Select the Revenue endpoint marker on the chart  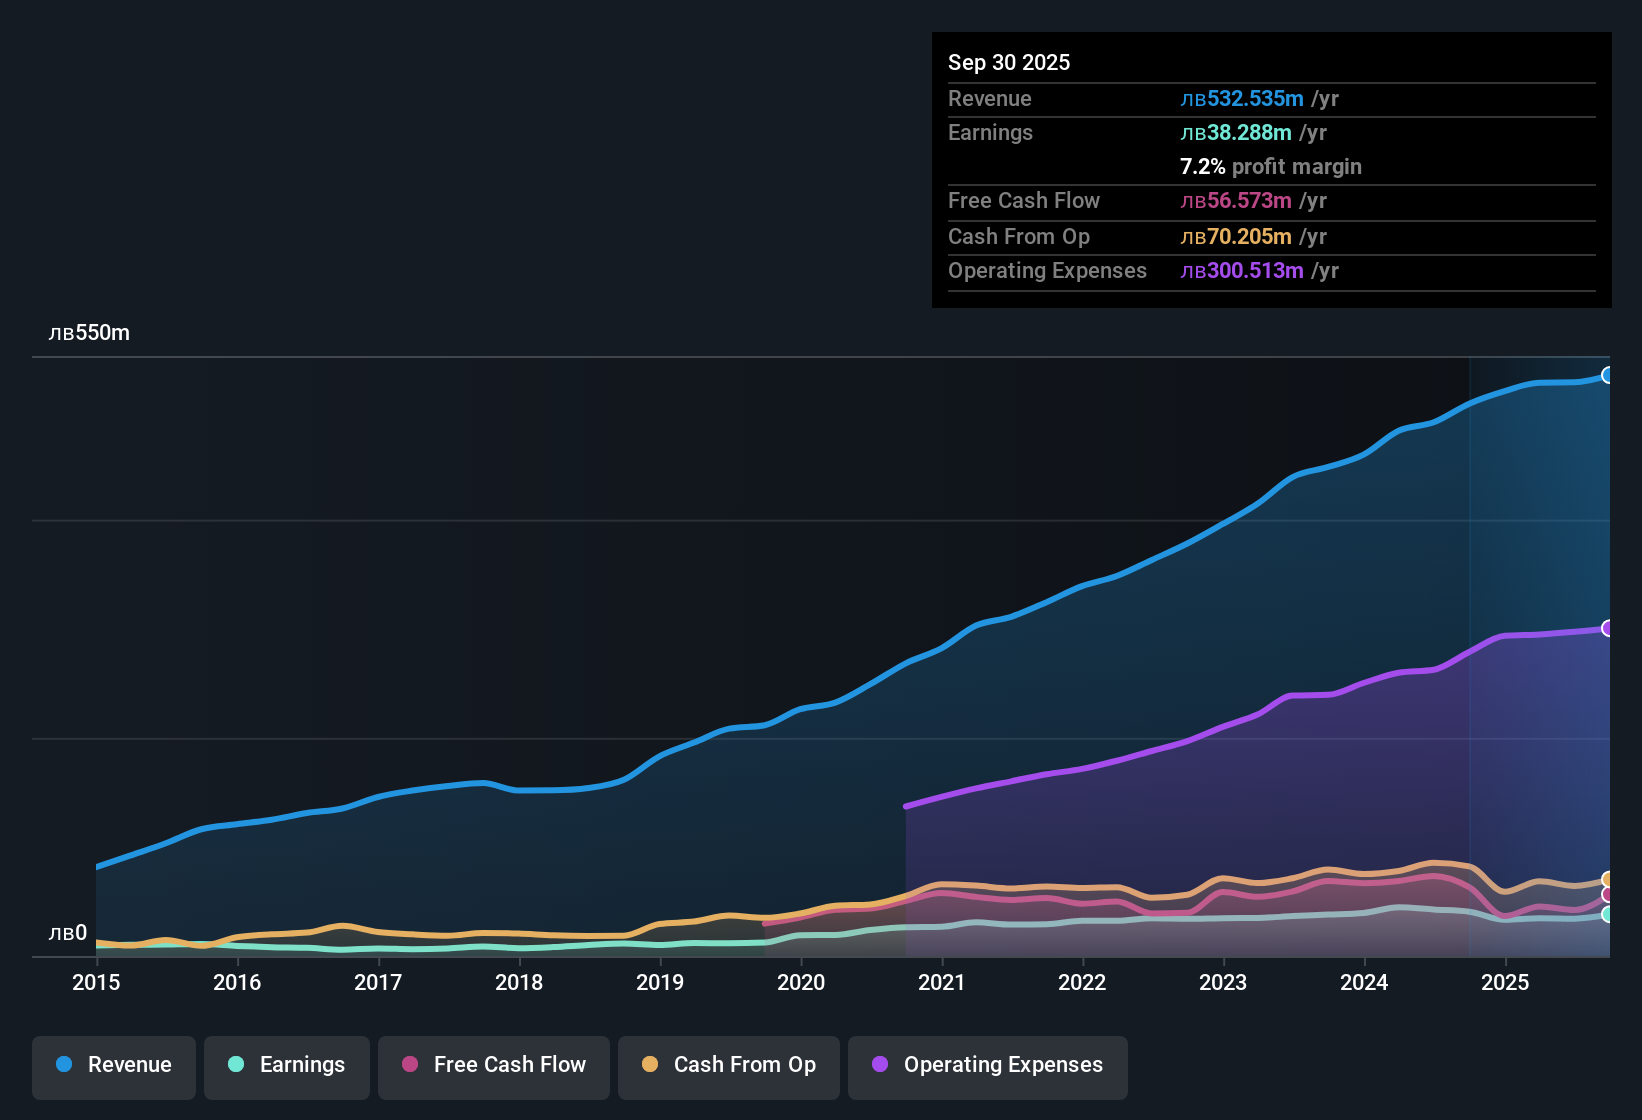coord(1608,374)
